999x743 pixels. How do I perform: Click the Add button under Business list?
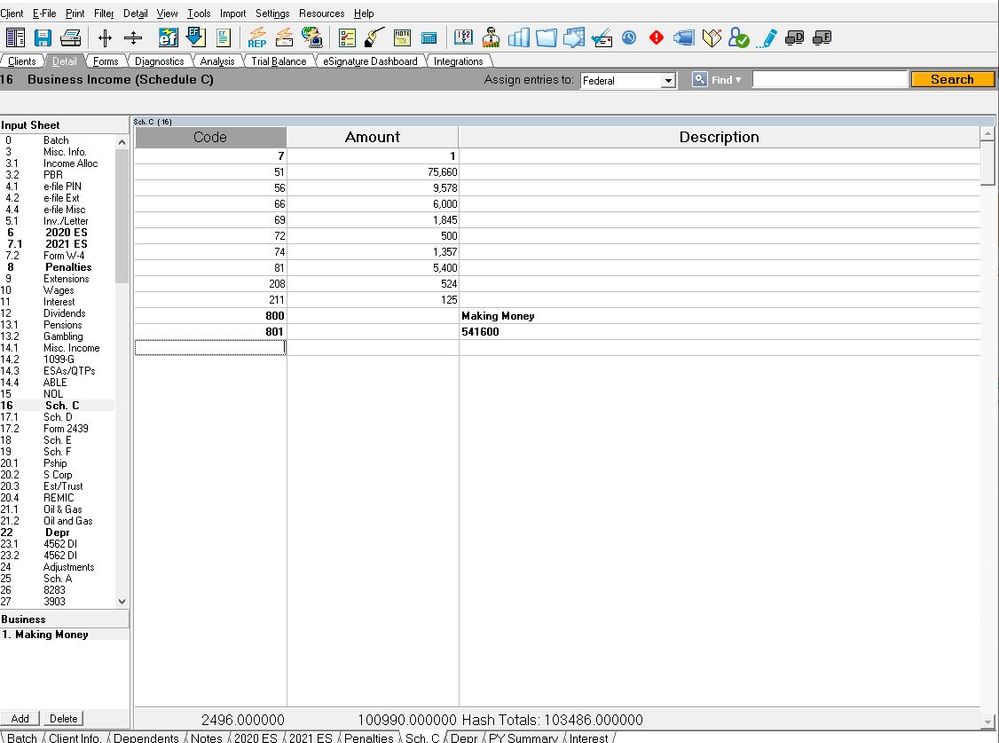[x=20, y=718]
